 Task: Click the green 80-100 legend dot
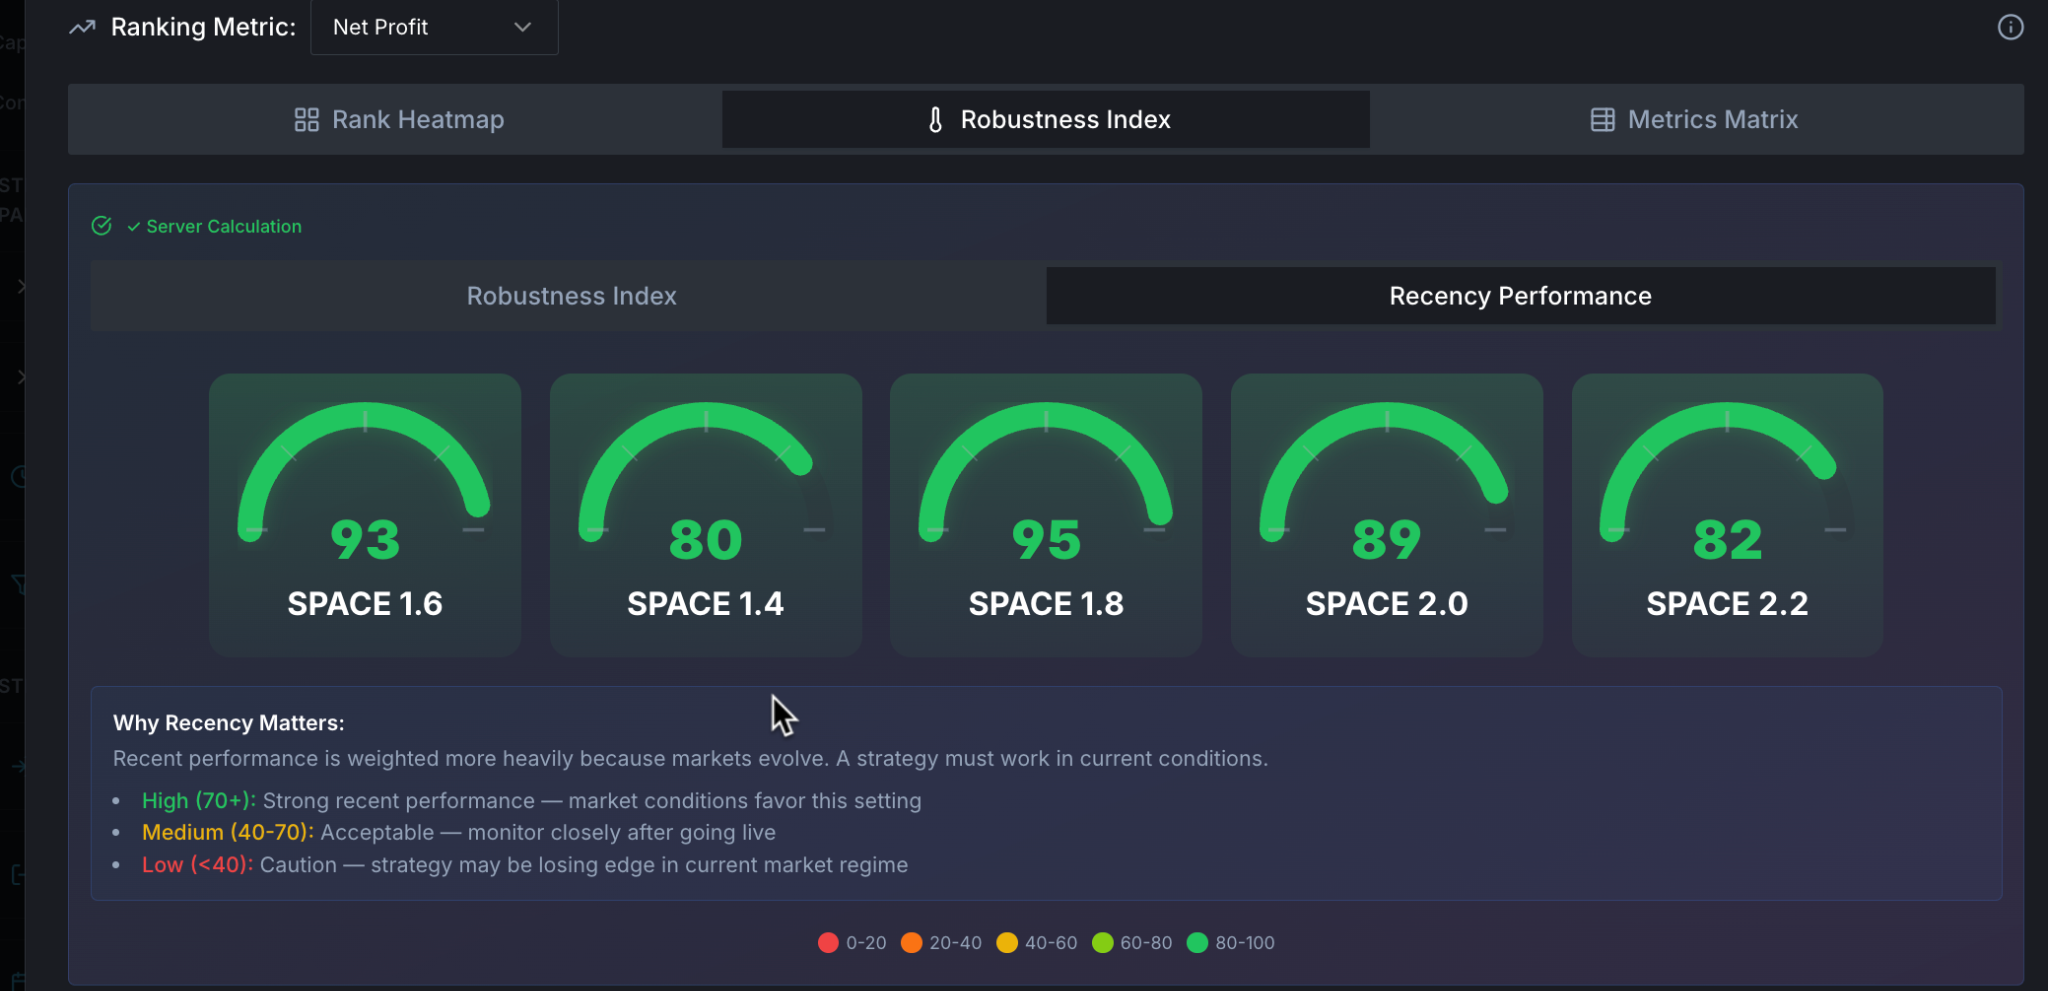point(1197,943)
